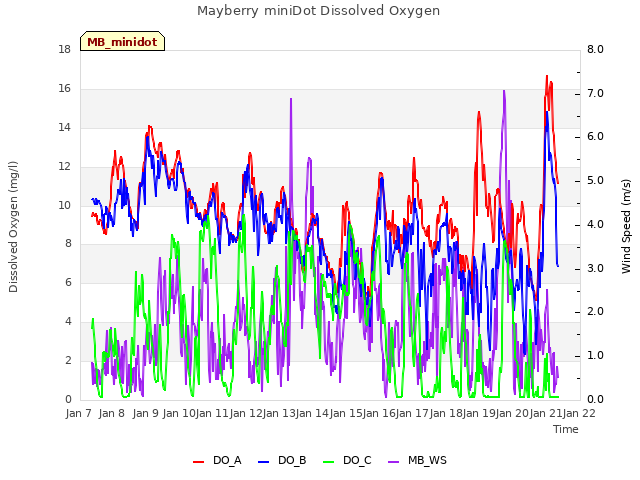Click the 16 value on left axis
640x480 pixels.
coord(64,89)
